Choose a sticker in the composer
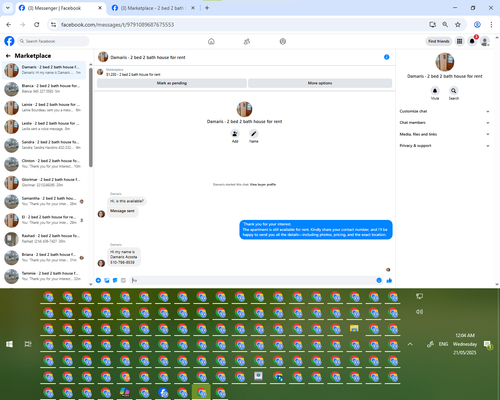The height and width of the screenshot is (400, 500). pyautogui.click(x=115, y=280)
